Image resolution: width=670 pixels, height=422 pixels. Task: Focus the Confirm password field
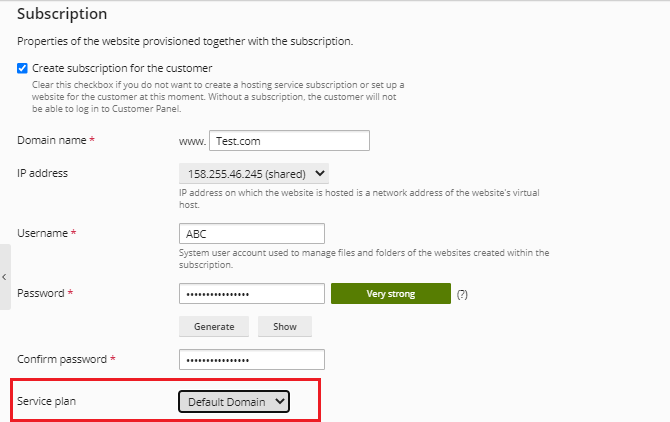[x=252, y=359]
